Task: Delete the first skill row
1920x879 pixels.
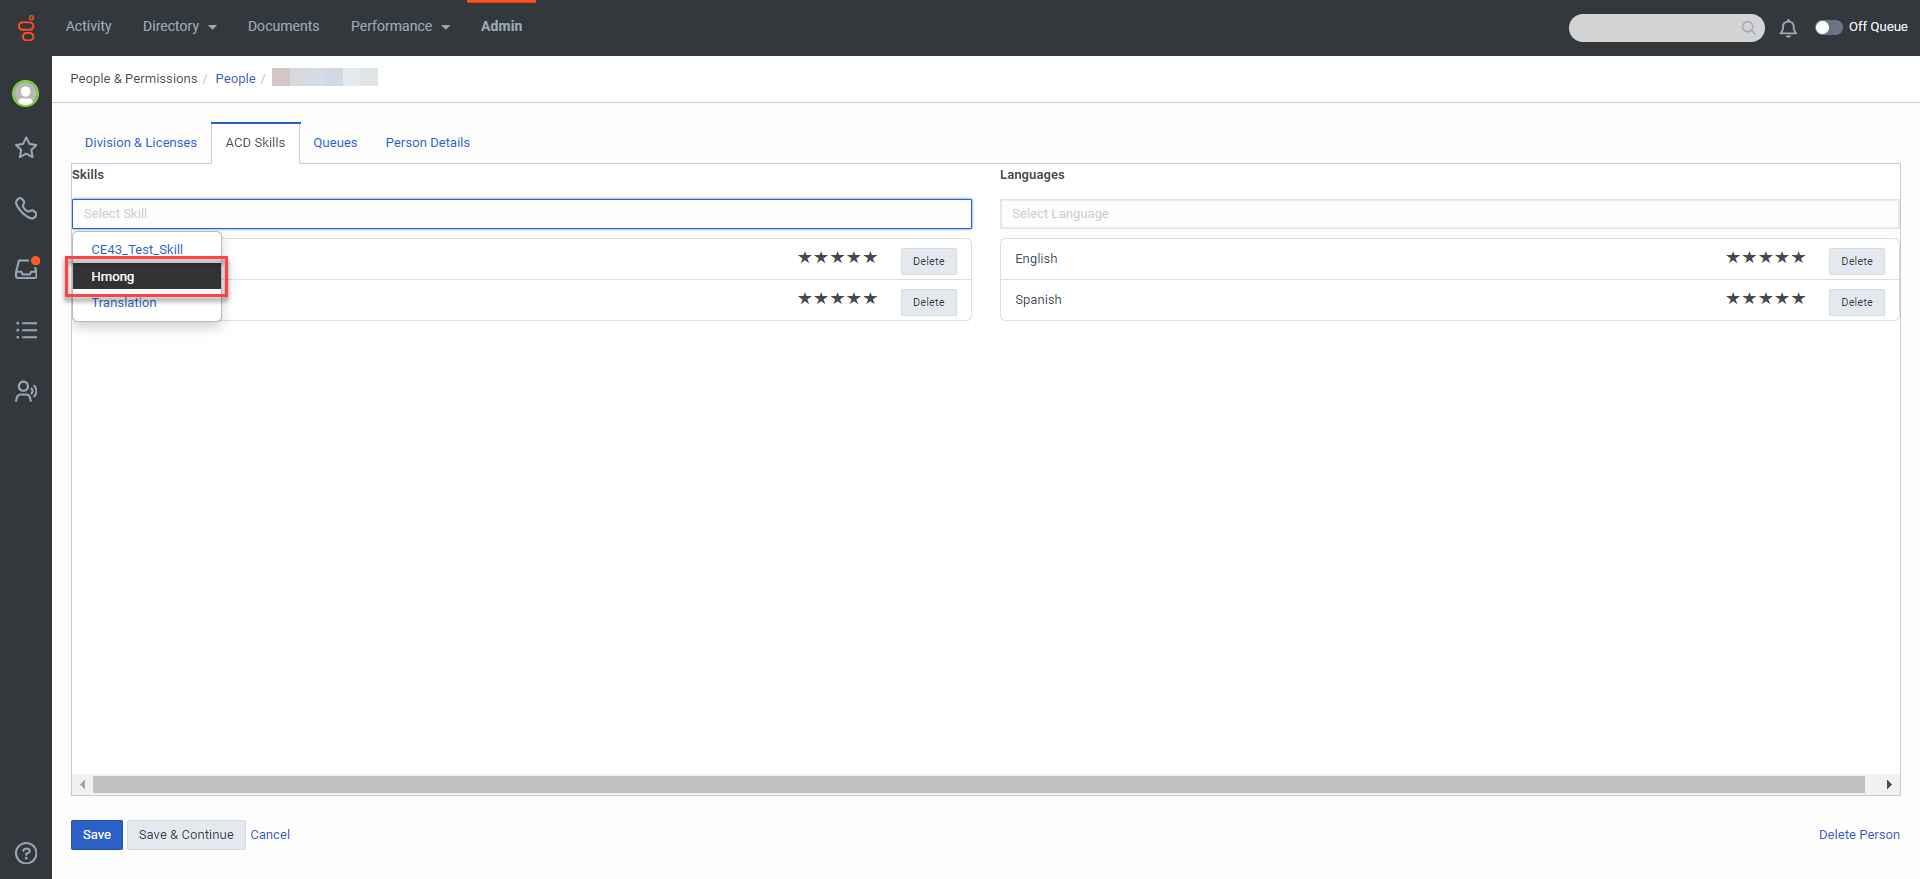Action: click(928, 261)
